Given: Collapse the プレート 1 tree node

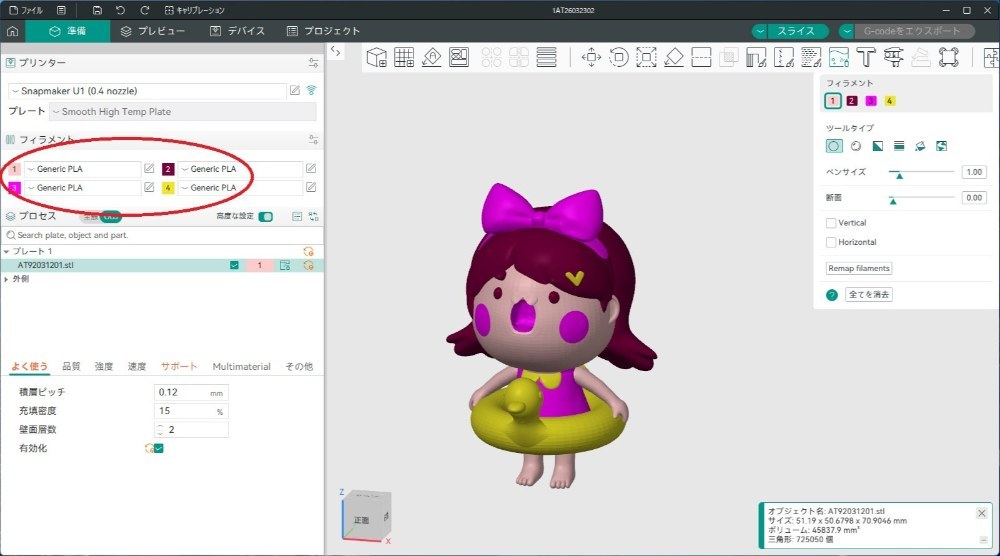Looking at the screenshot, I should point(6,252).
